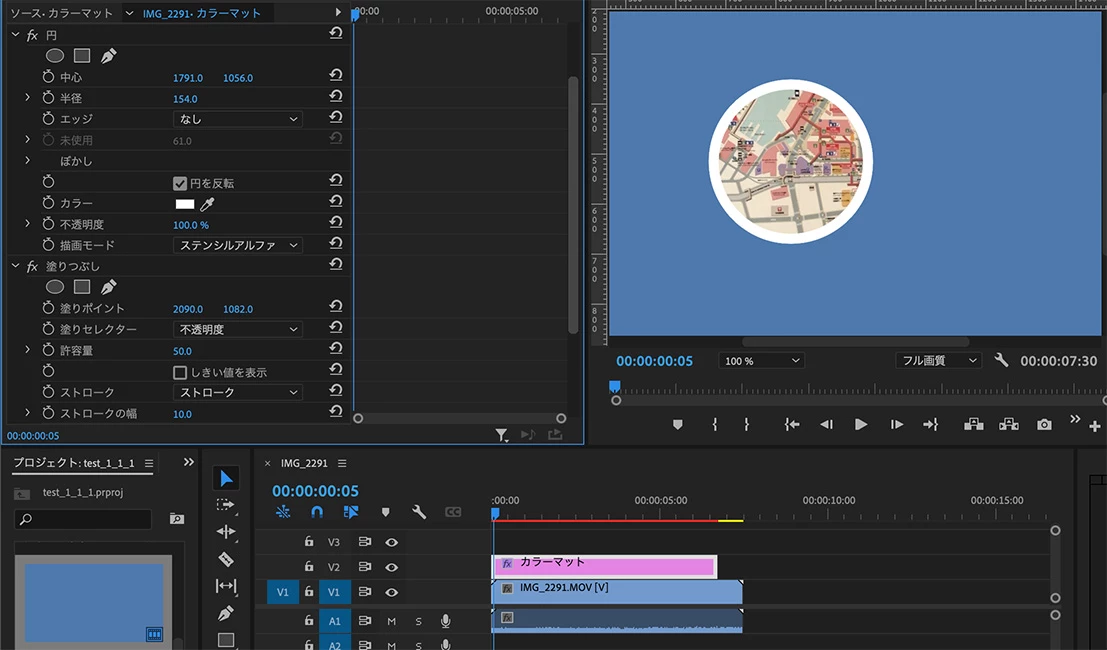Edit the 半径 value 154.0
The height and width of the screenshot is (650, 1107).
pos(185,99)
